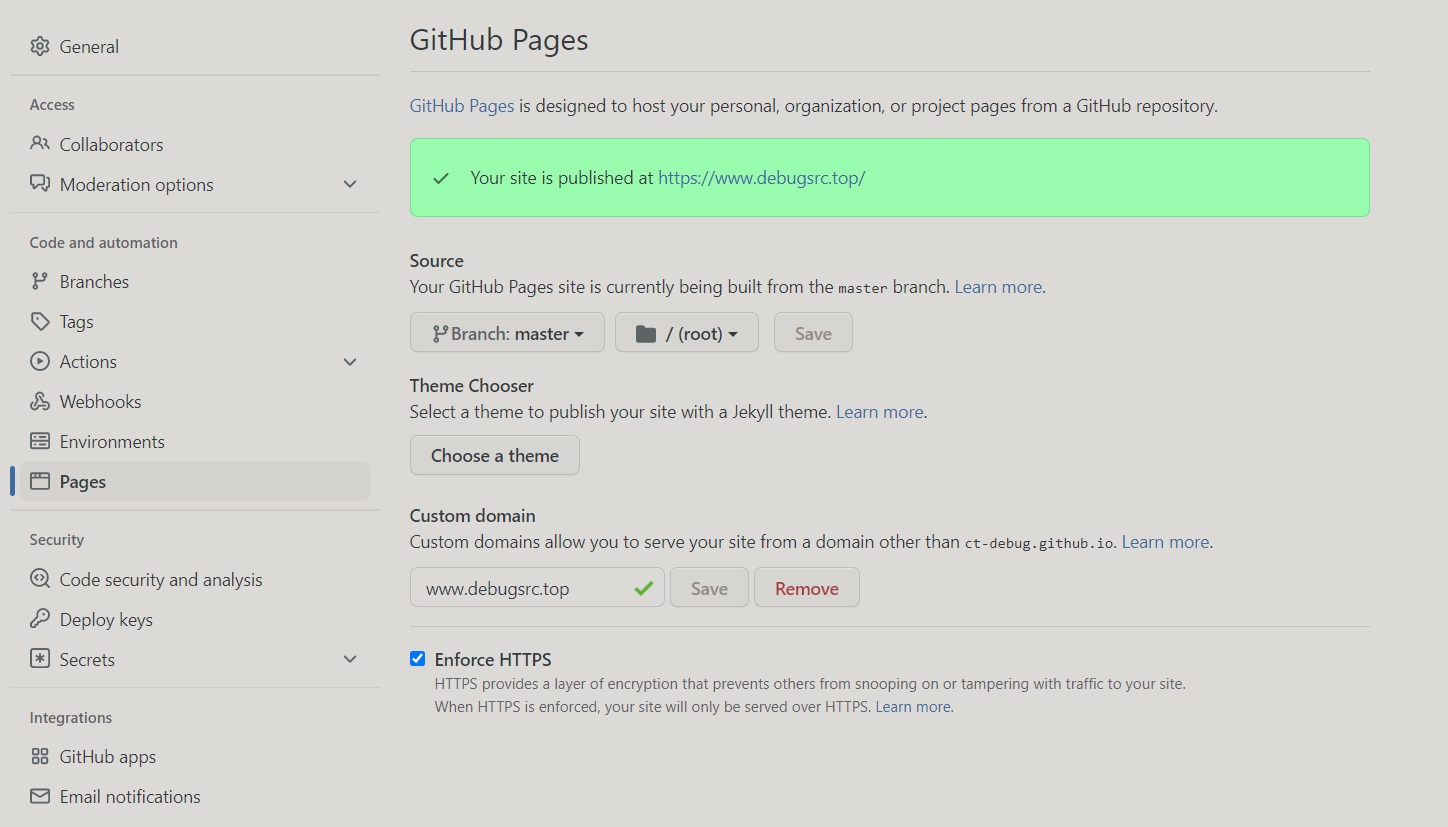Uncheck the Enforce HTTPS checkbox
The image size is (1448, 827).
point(418,659)
